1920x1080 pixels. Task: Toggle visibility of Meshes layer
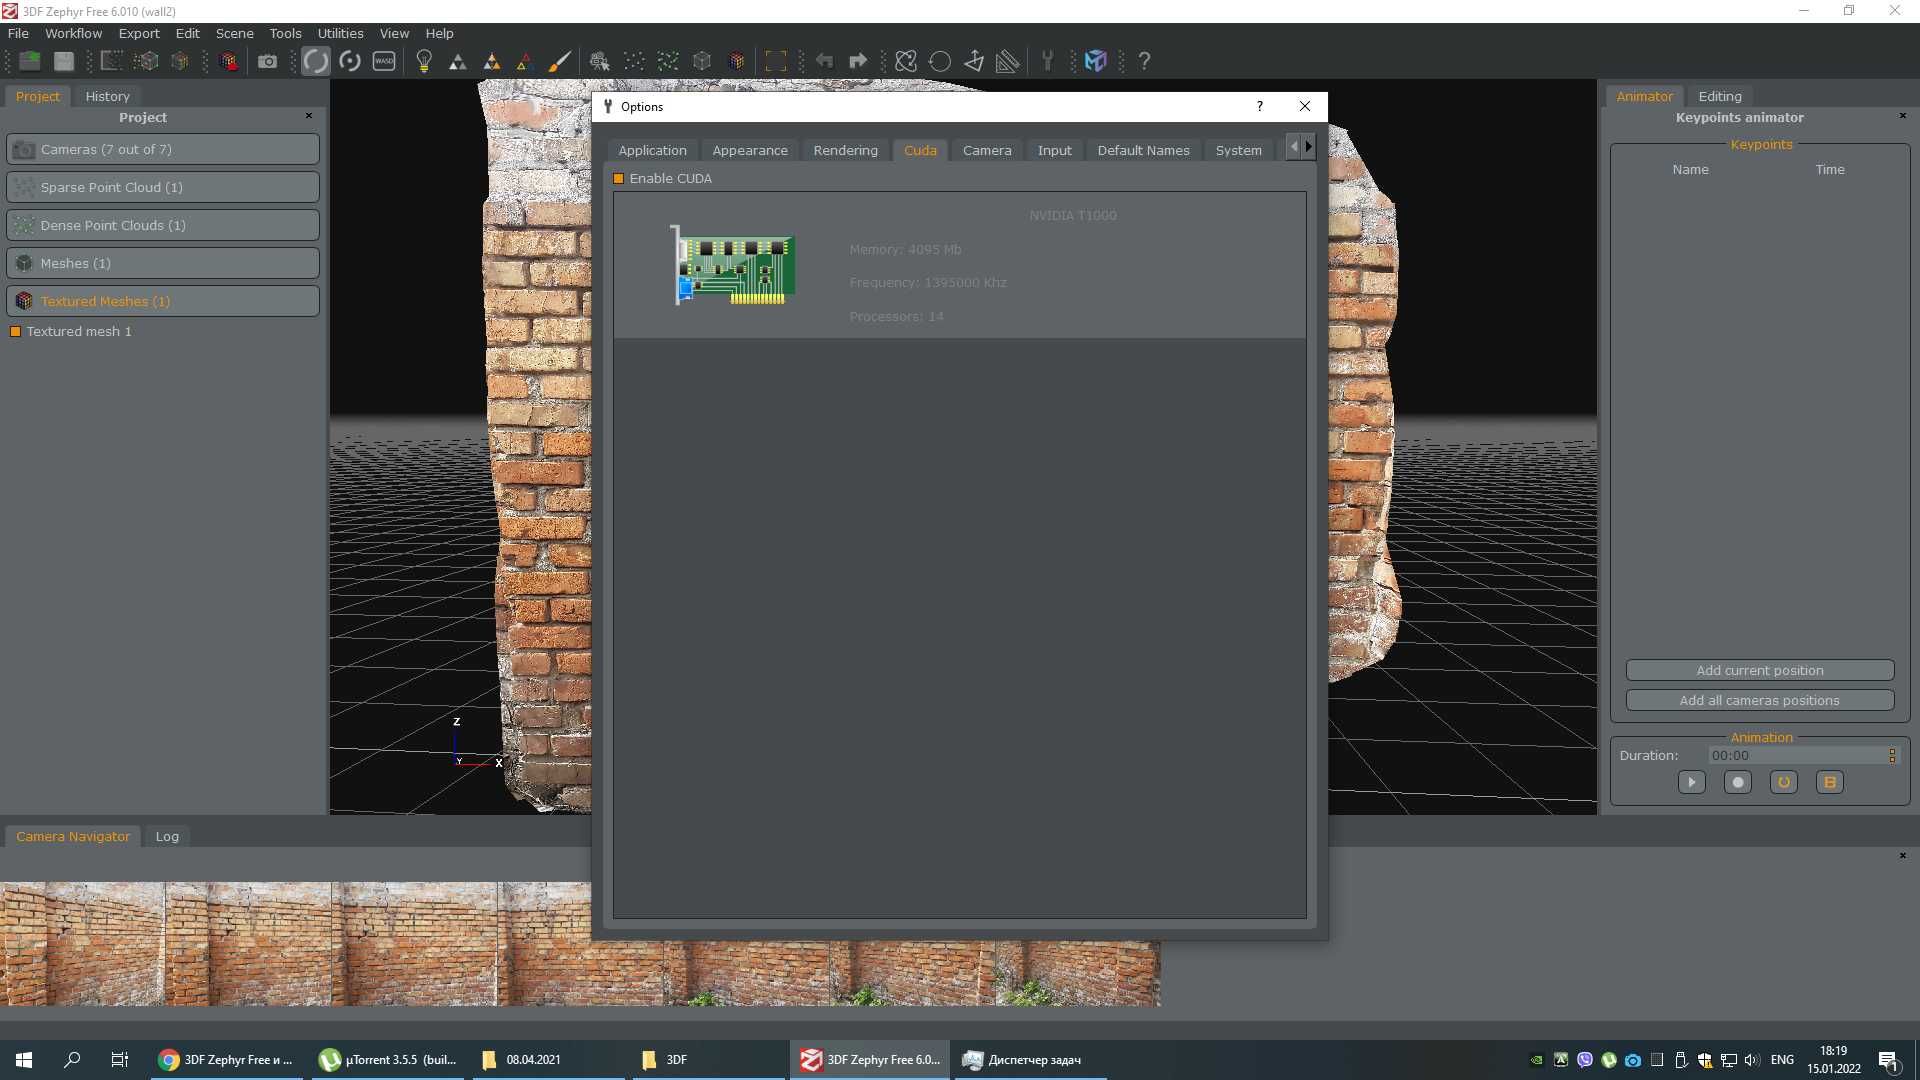point(24,262)
